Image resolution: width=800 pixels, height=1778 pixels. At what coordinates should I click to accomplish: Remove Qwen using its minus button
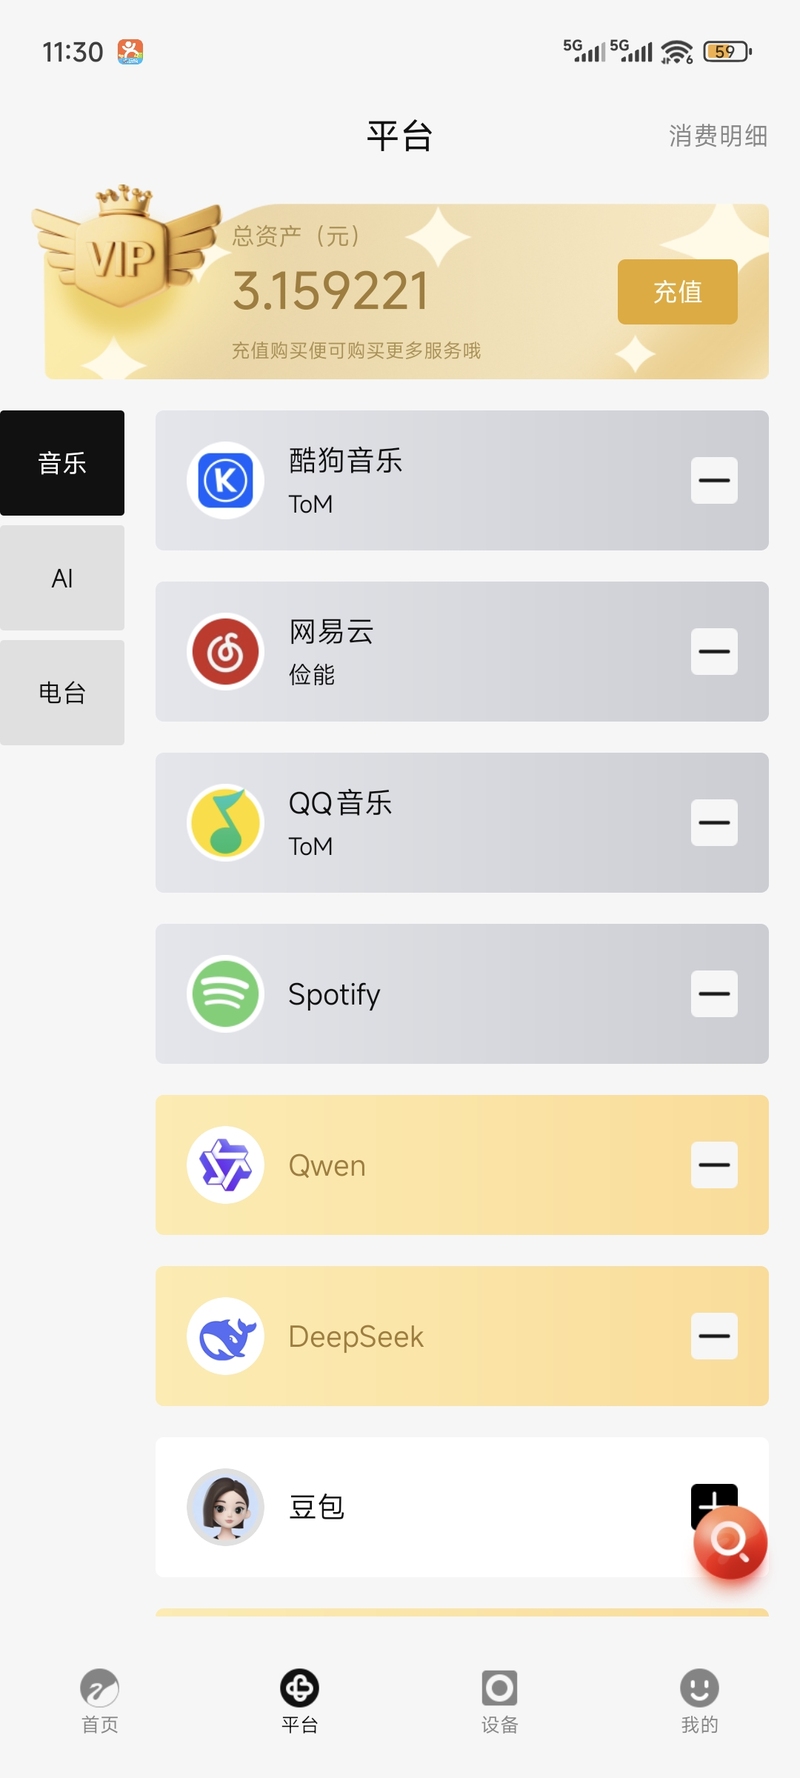tap(714, 1164)
